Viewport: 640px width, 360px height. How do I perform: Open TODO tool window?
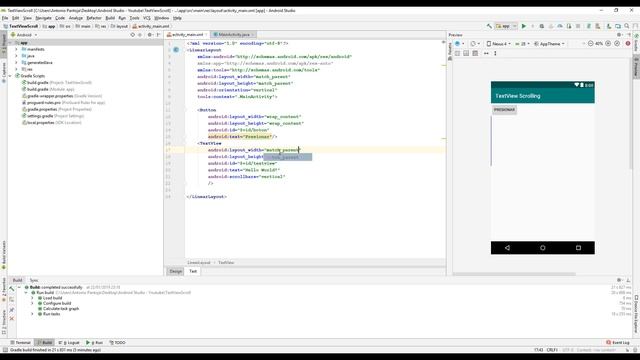(118, 342)
